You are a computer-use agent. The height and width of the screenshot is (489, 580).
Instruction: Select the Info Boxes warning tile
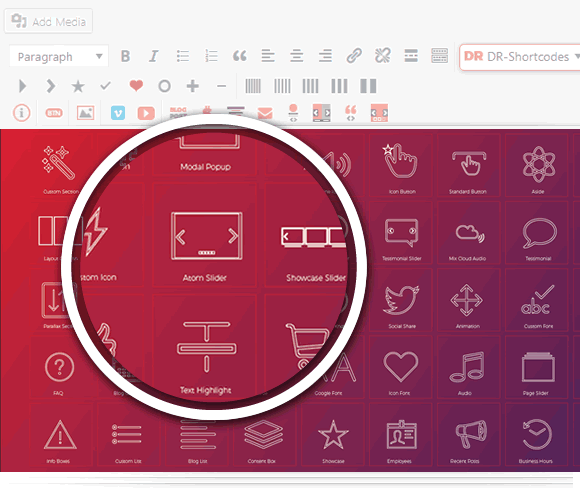[60, 435]
